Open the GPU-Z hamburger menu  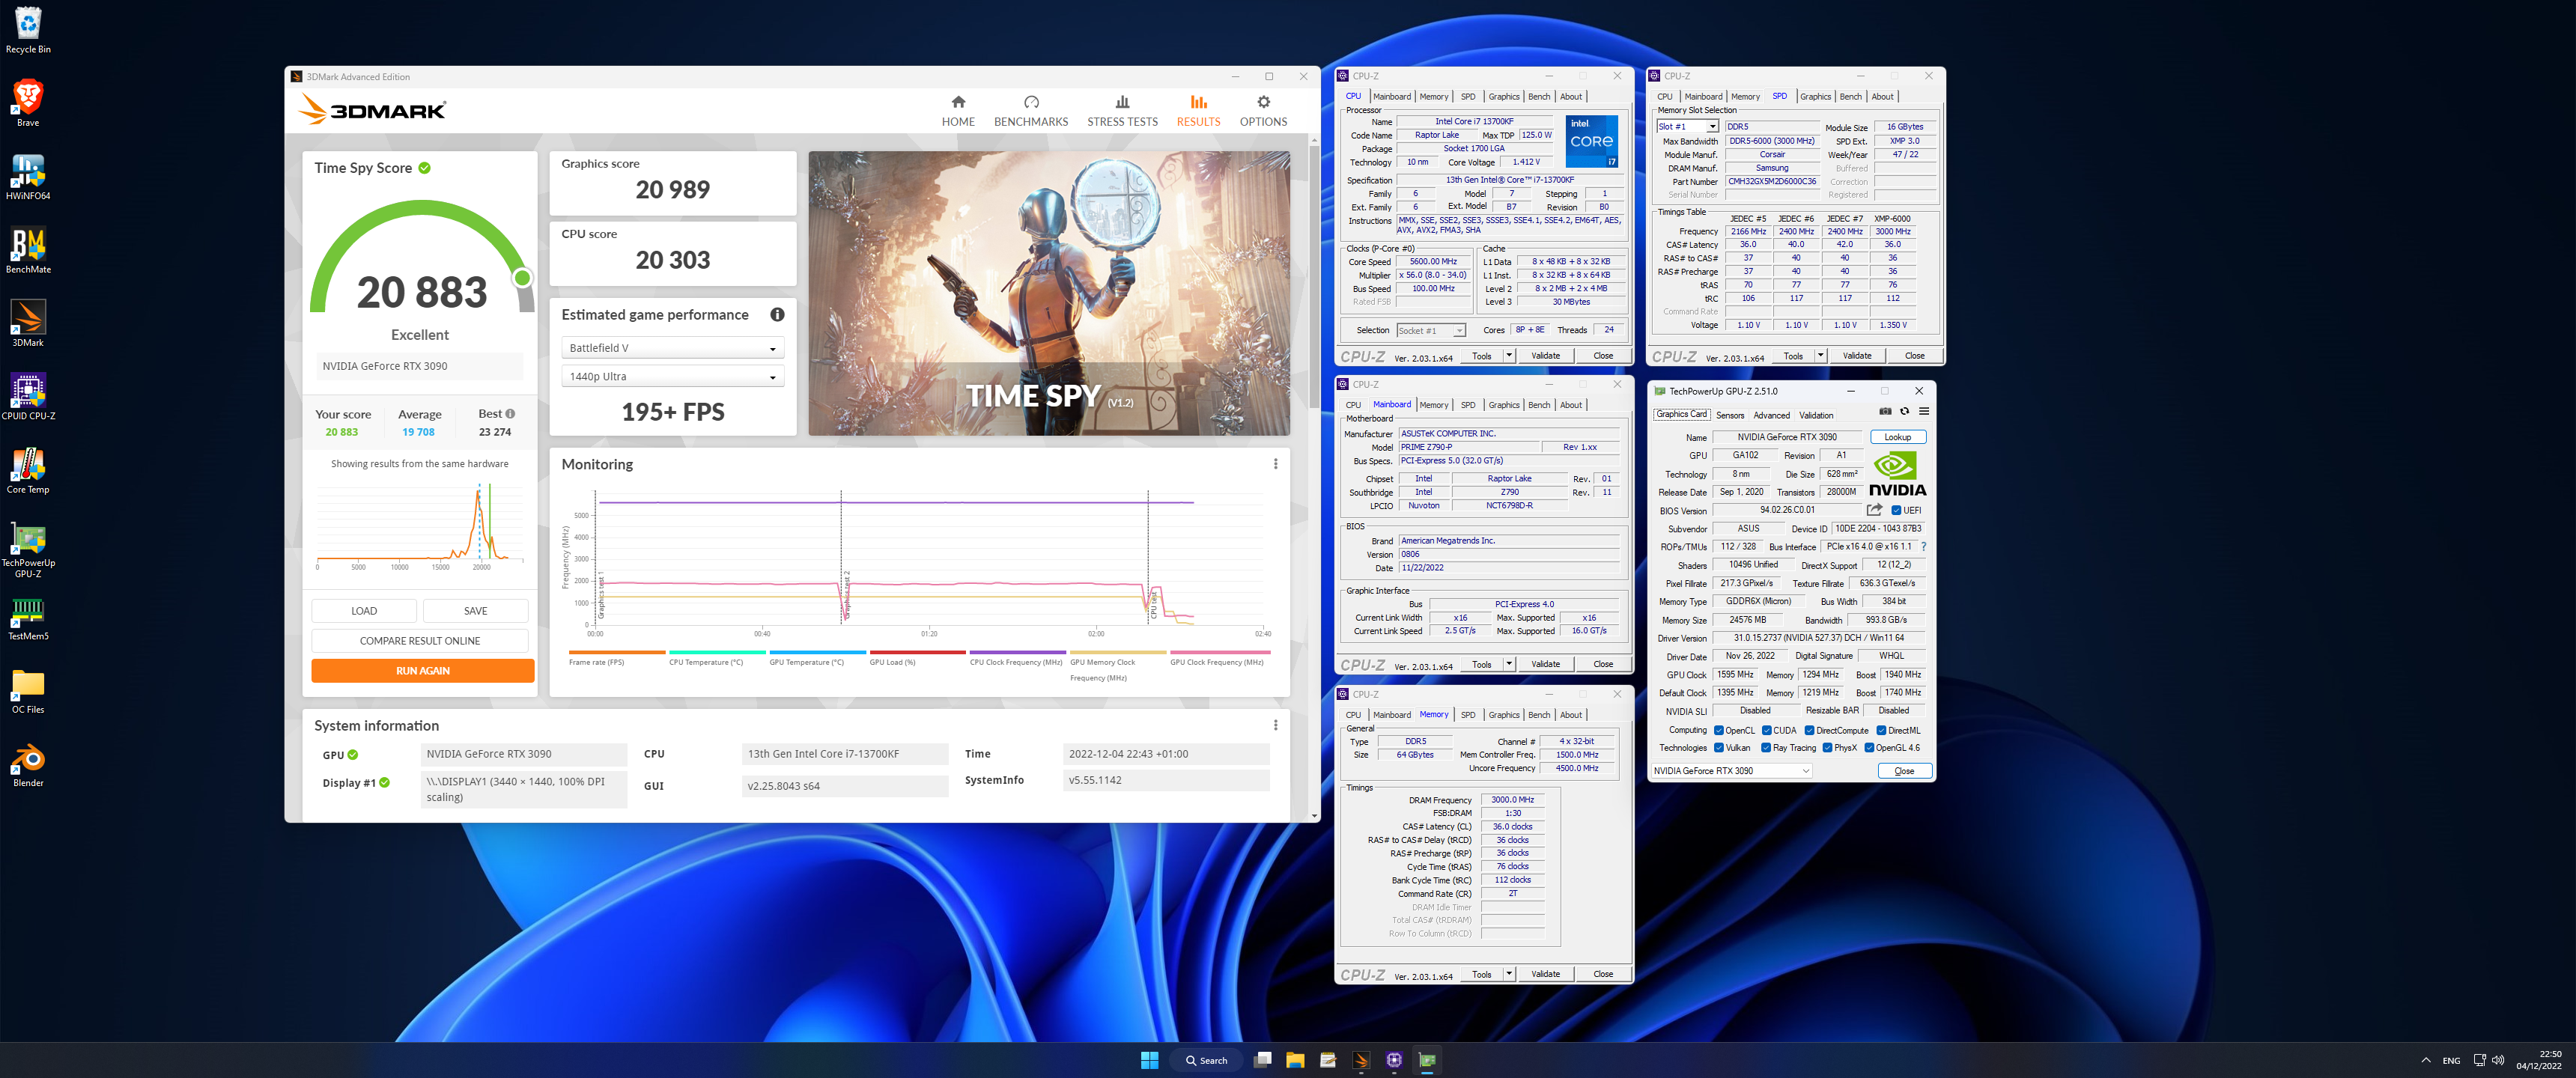click(x=1923, y=411)
